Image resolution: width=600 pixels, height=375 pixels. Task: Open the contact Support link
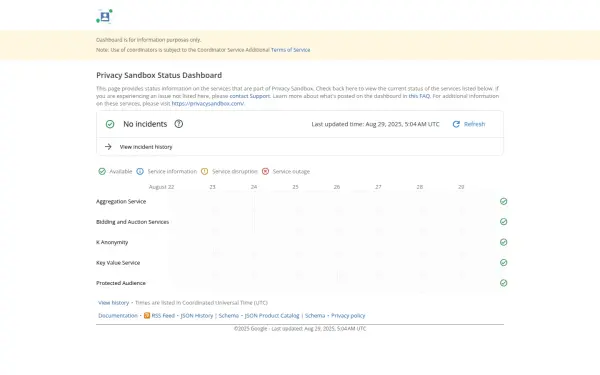(249, 96)
